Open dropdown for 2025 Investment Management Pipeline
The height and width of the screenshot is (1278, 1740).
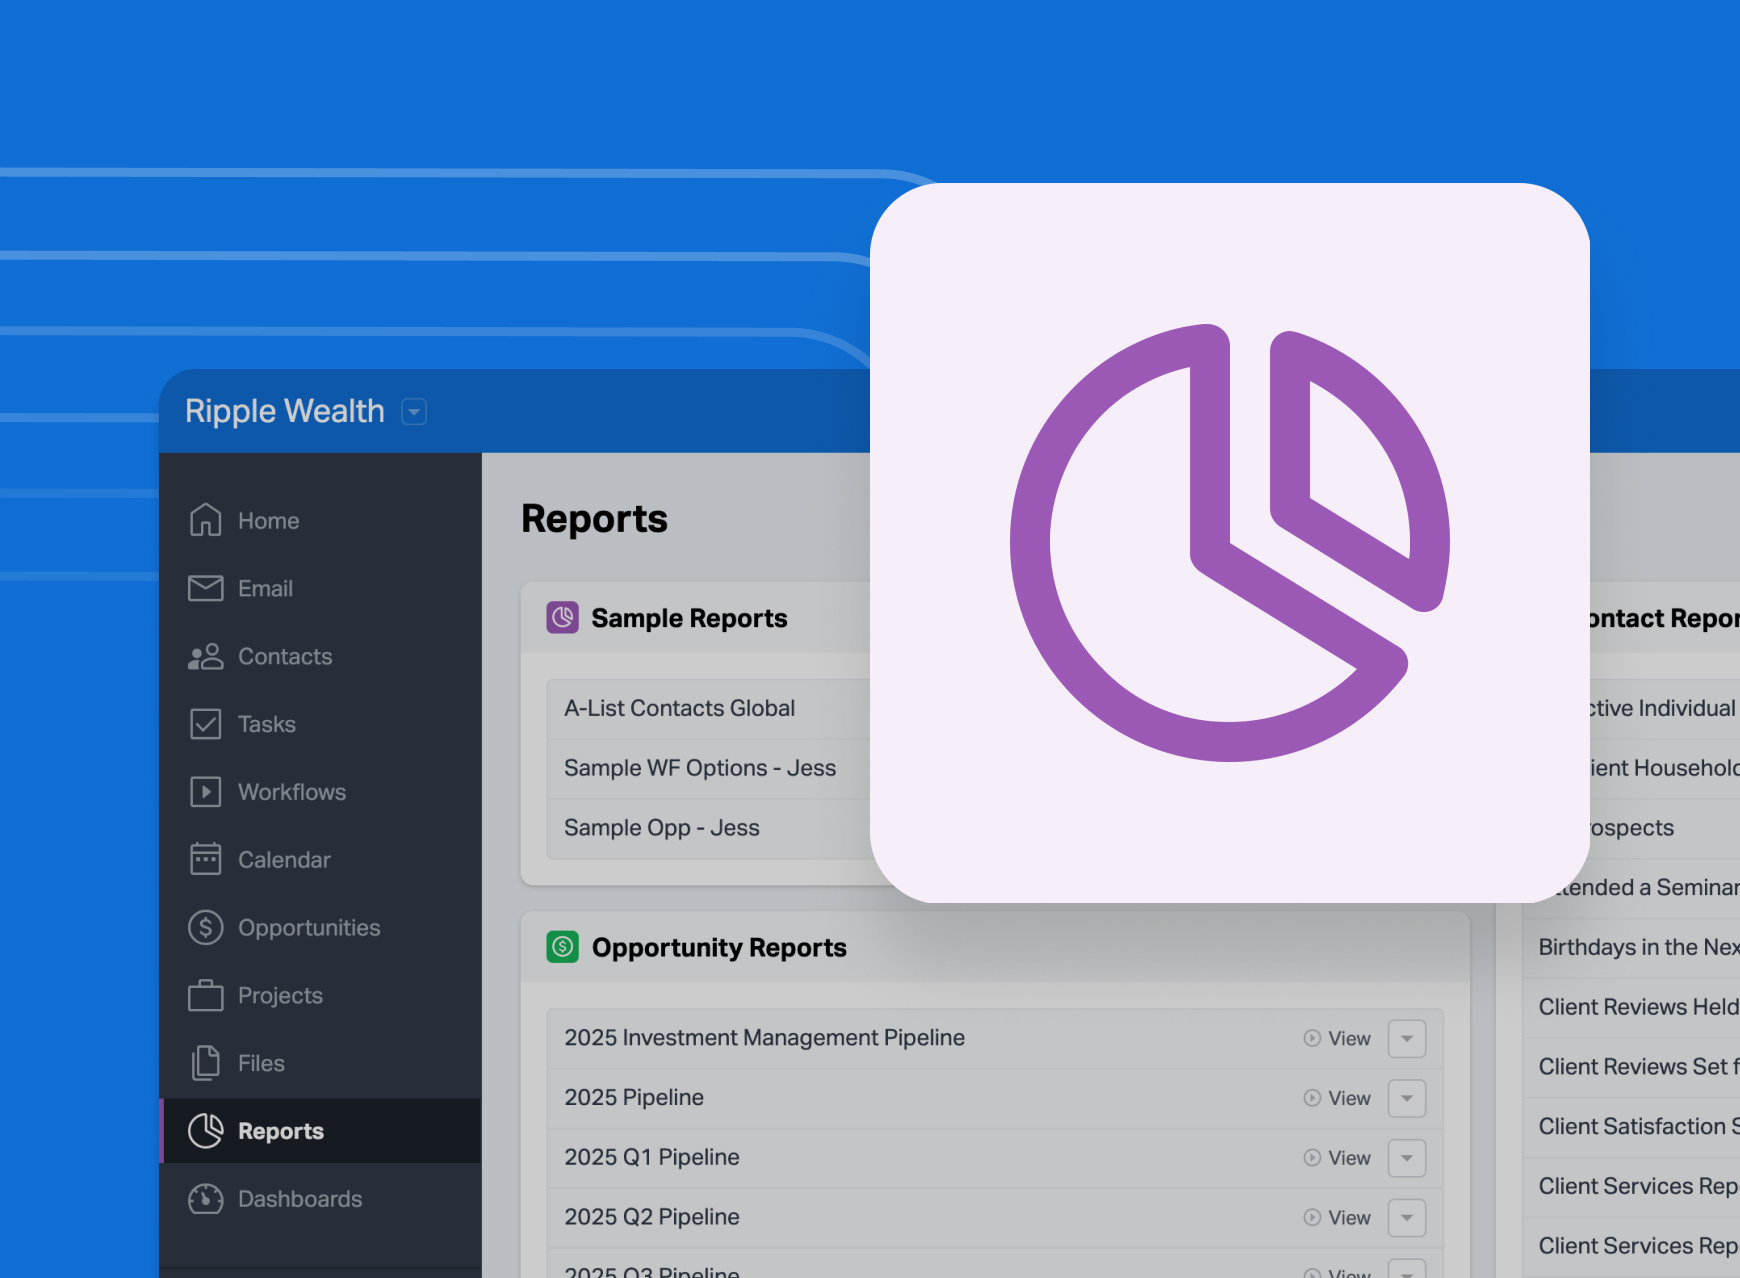[x=1406, y=1038]
